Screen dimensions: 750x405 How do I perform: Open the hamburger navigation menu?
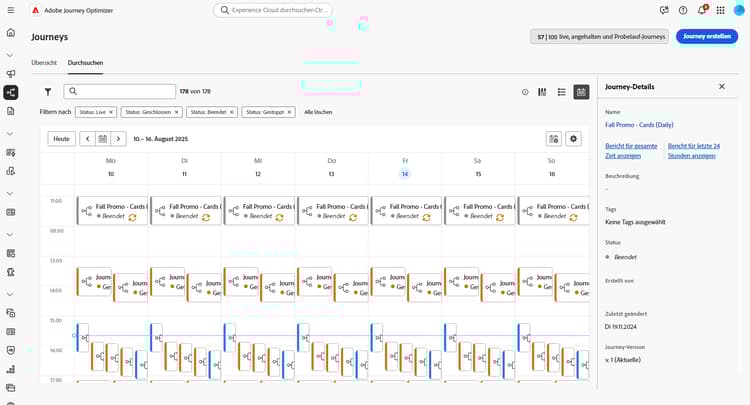coord(11,10)
